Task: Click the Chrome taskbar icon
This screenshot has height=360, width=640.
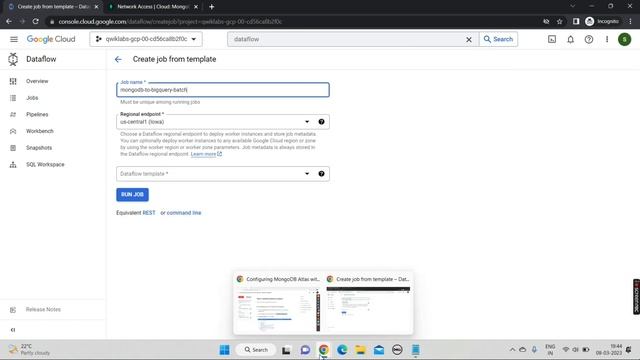Action: (x=324, y=350)
